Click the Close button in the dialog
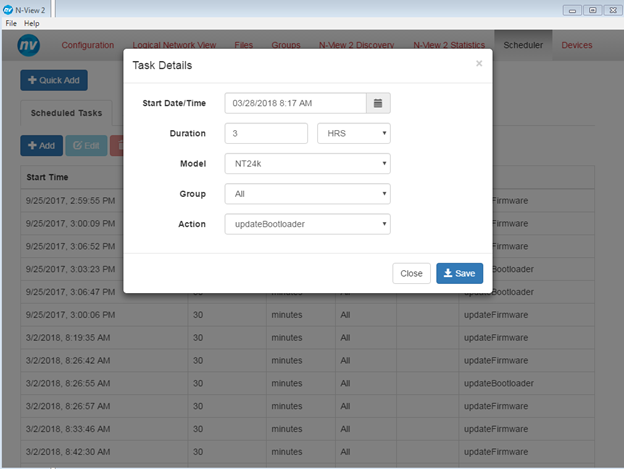Viewport: 624px width, 469px height. 411,273
